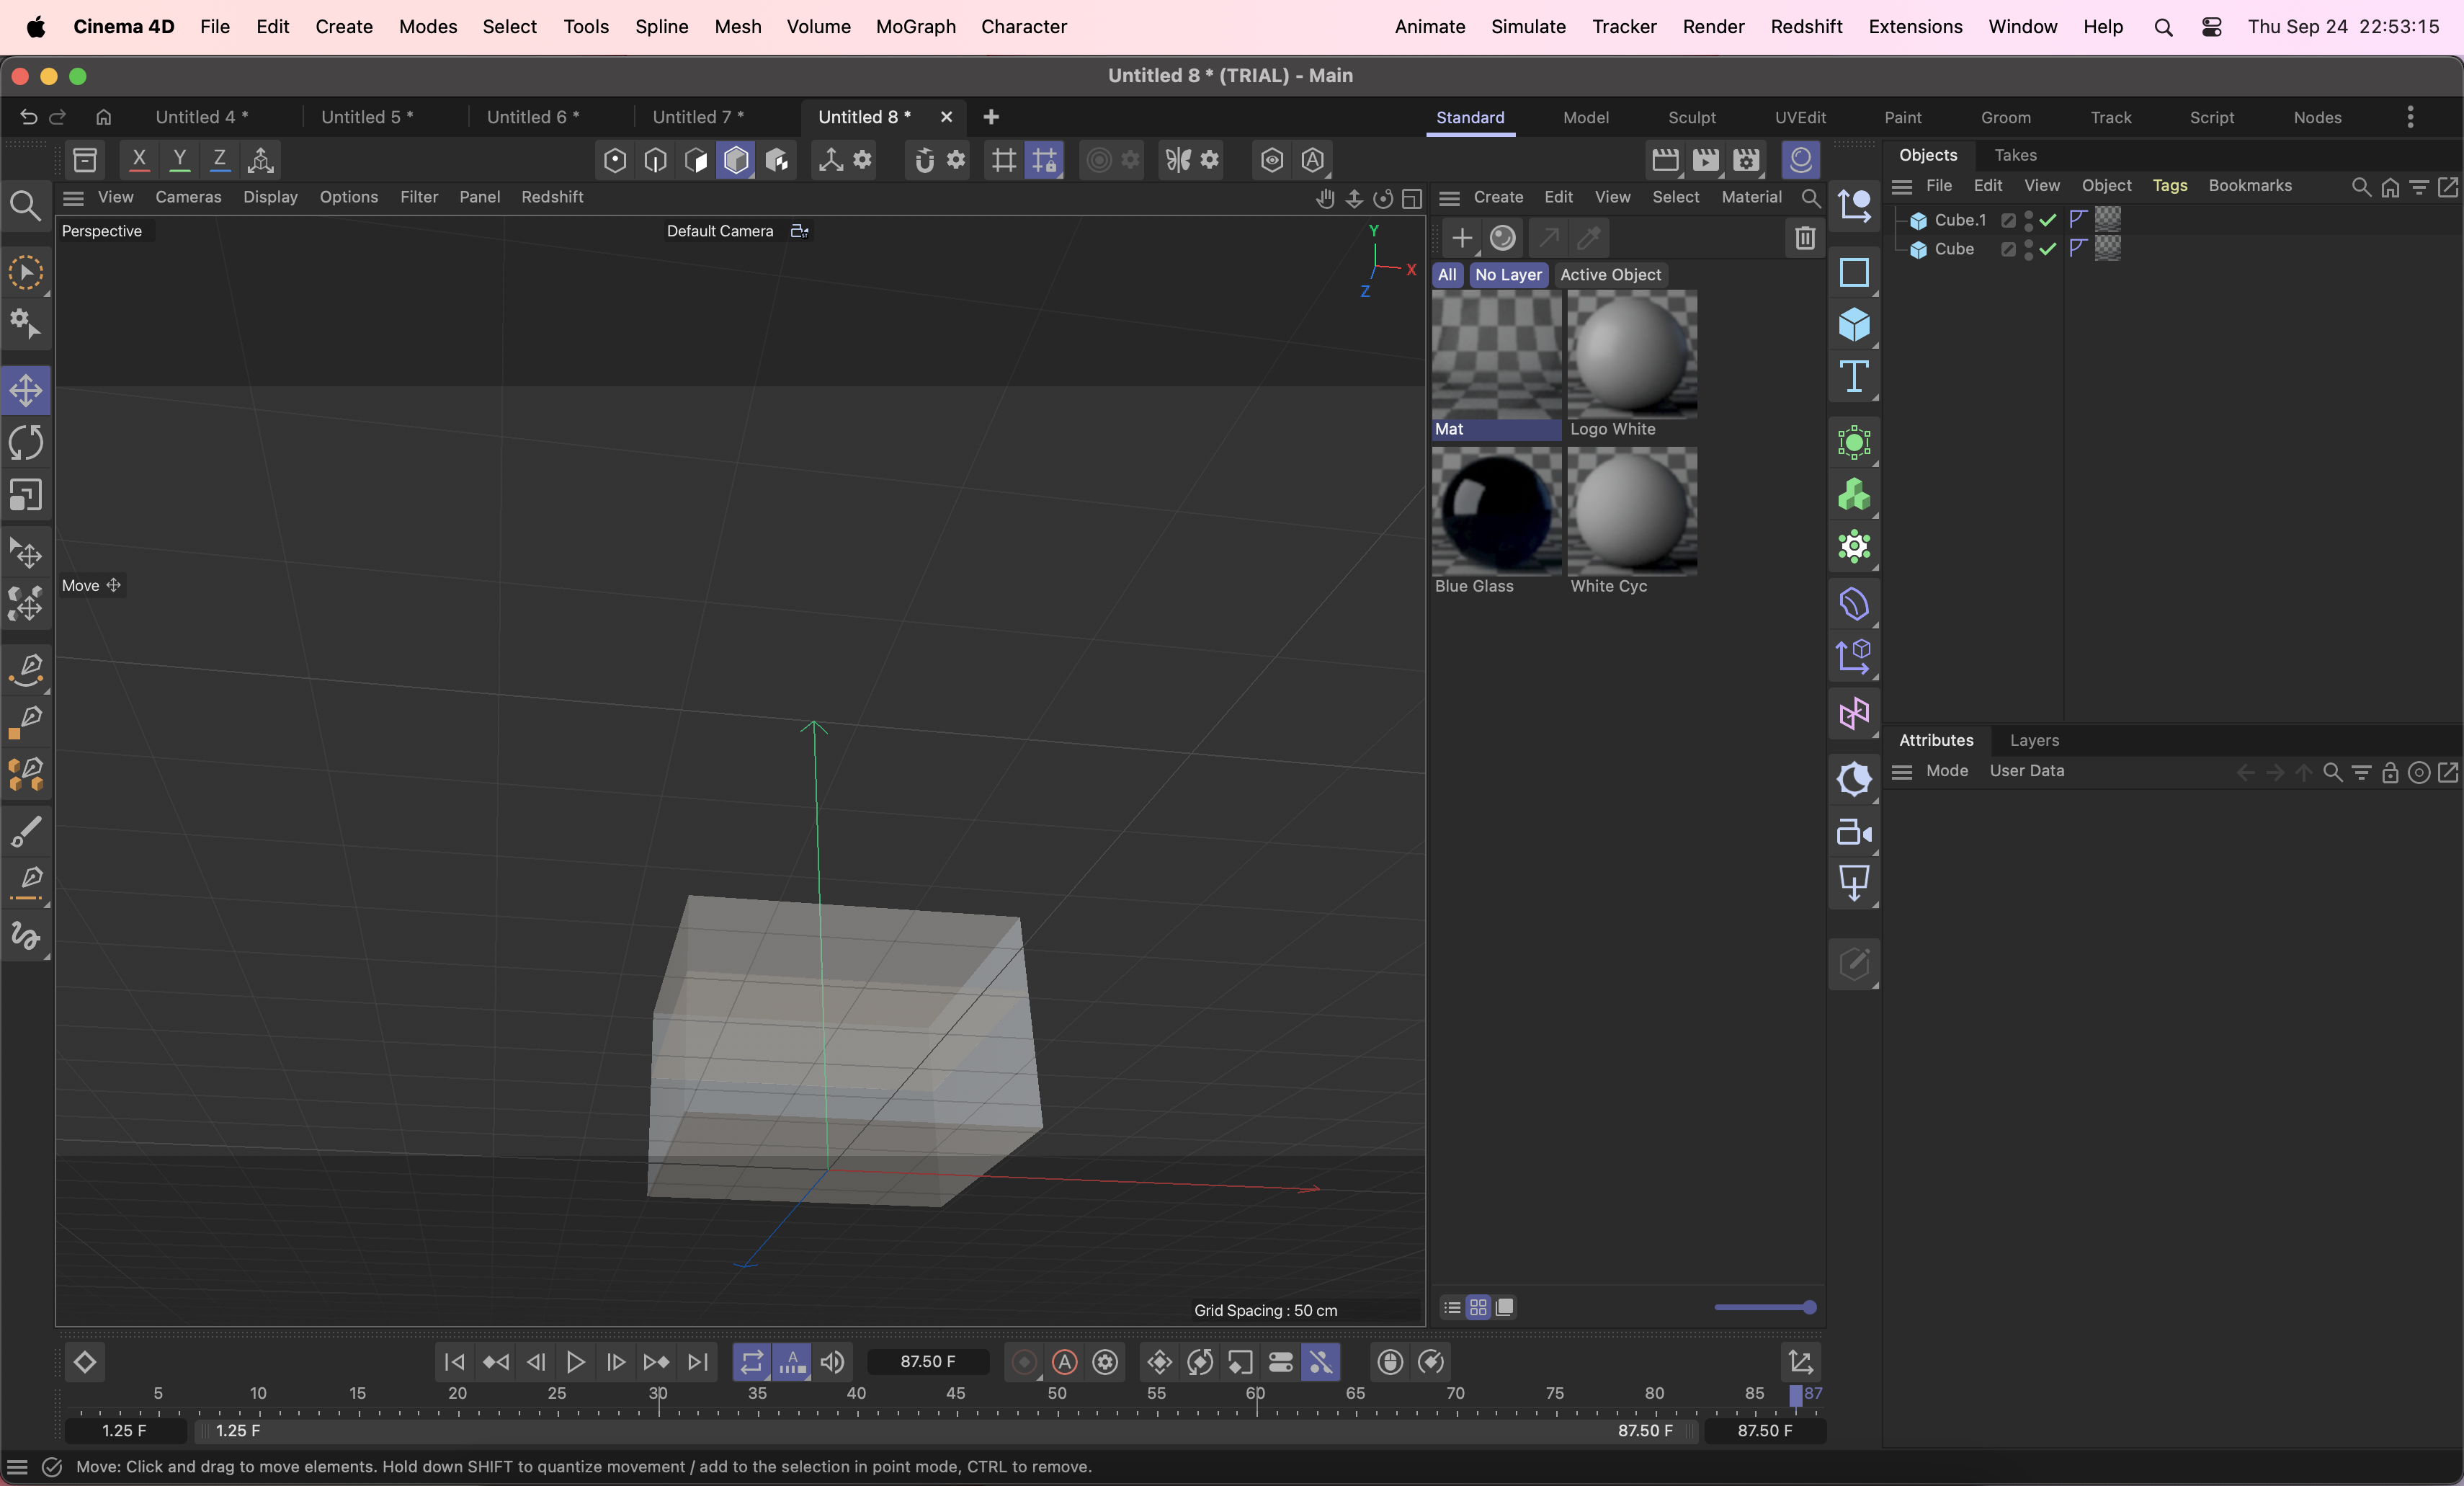Viewport: 2464px width, 1486px height.
Task: Toggle Cube.1 enable checkmark
Action: click(2048, 220)
